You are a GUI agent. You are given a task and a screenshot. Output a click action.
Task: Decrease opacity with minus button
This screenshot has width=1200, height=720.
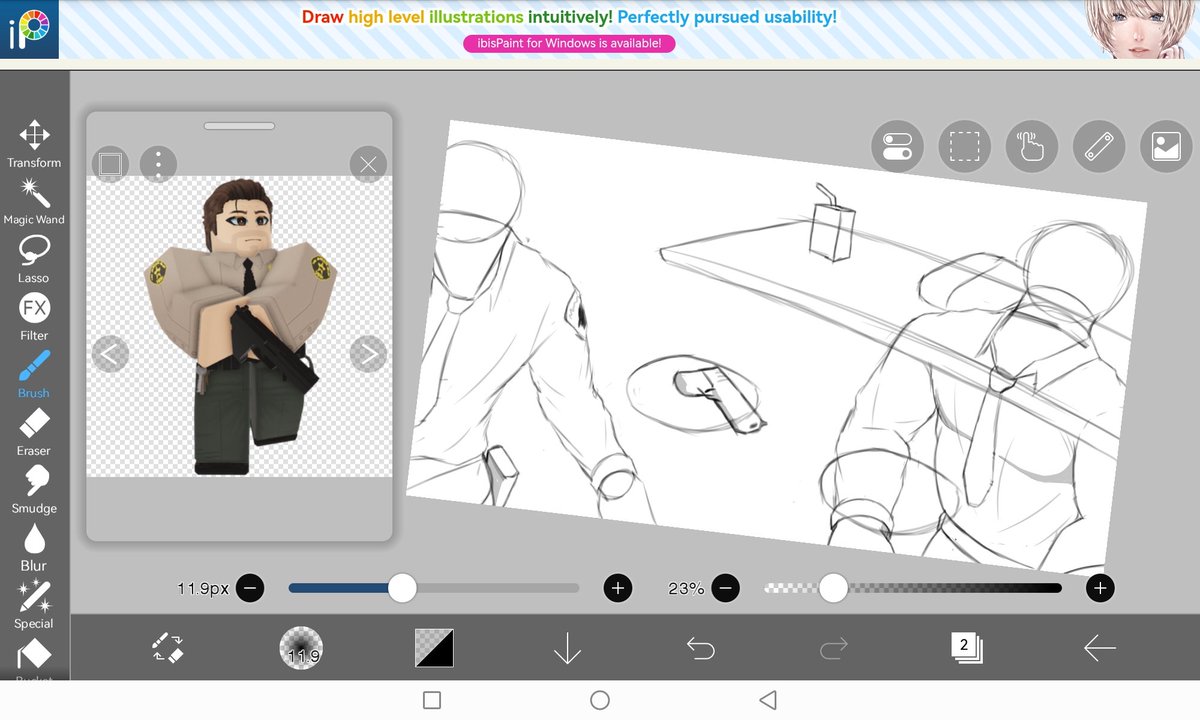pyautogui.click(x=726, y=588)
